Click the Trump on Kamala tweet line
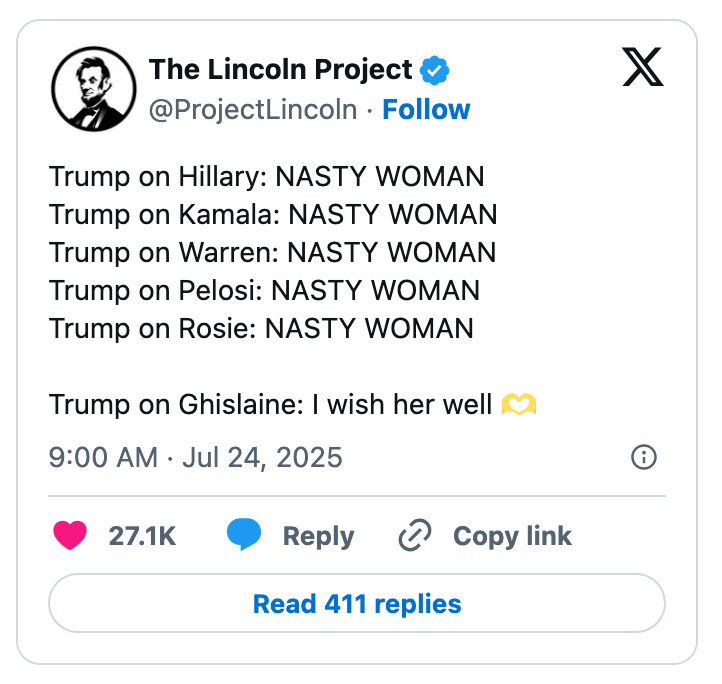 [273, 215]
